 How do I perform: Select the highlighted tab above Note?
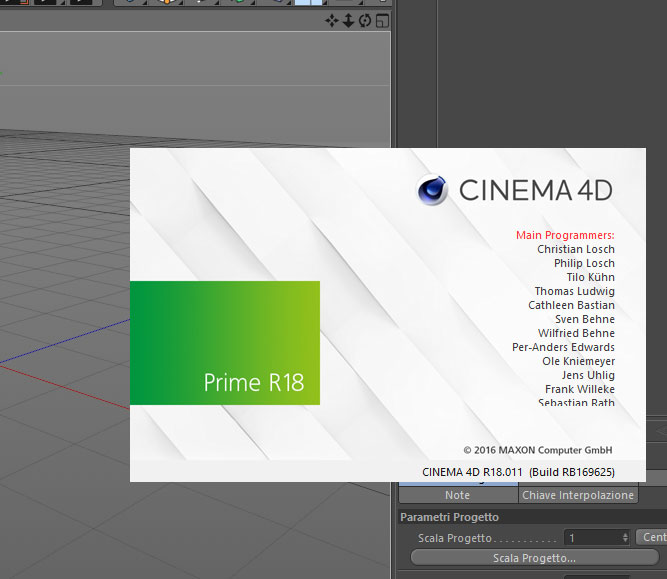pyautogui.click(x=457, y=481)
